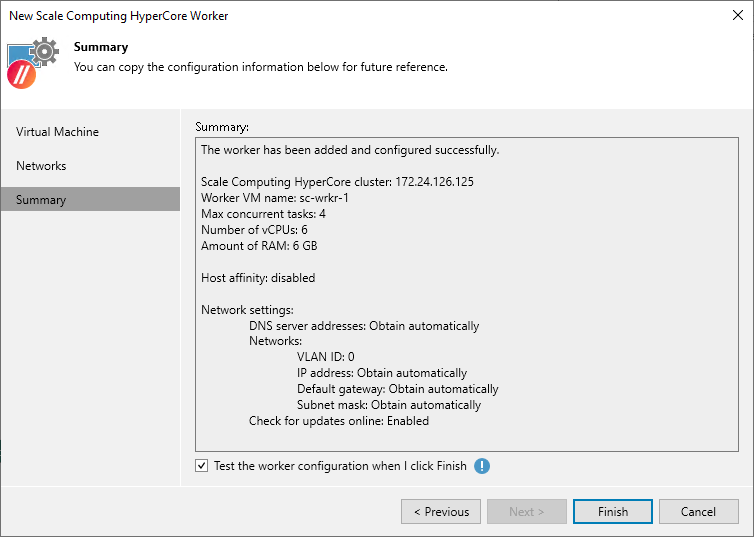Click the Check for updates online line
Image resolution: width=754 pixels, height=537 pixels.
[338, 421]
